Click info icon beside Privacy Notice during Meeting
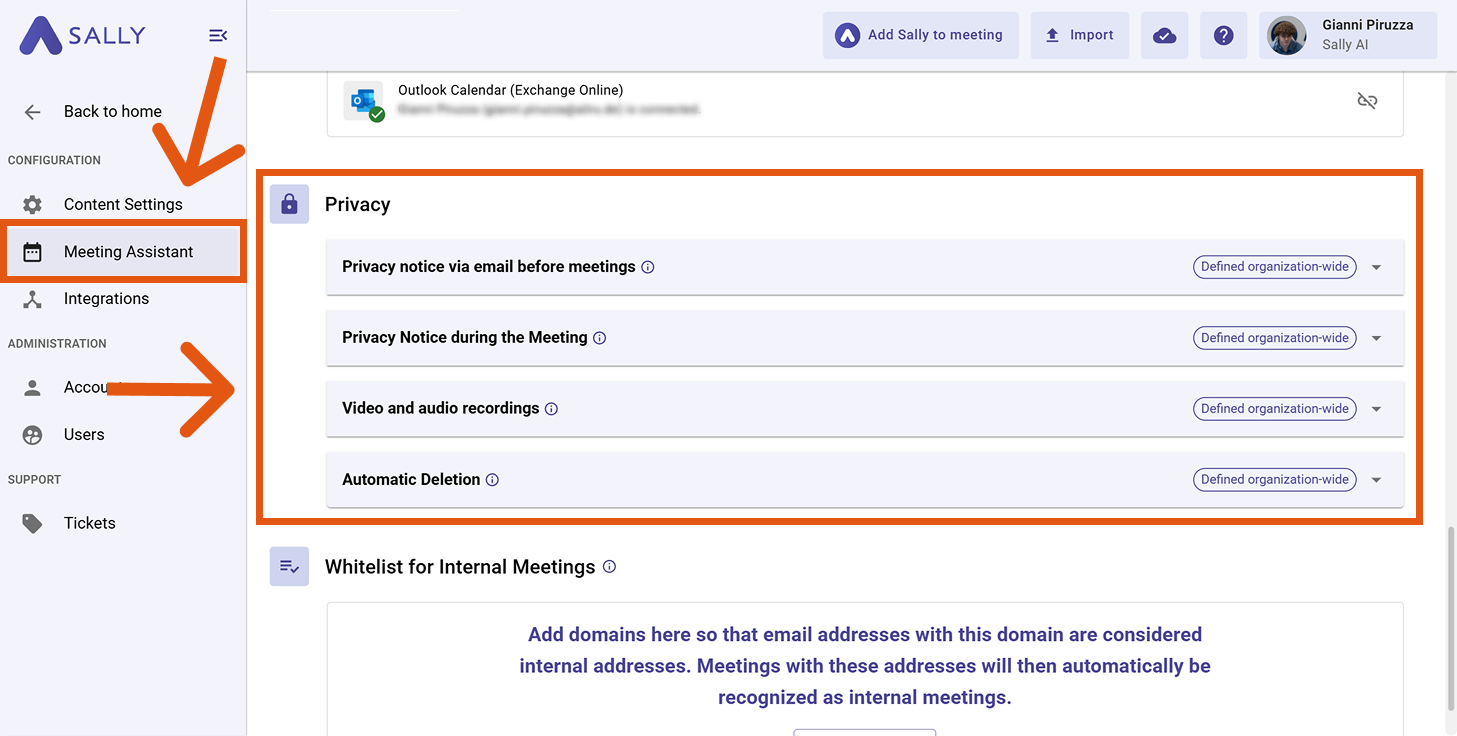The width and height of the screenshot is (1457, 736). coord(600,338)
